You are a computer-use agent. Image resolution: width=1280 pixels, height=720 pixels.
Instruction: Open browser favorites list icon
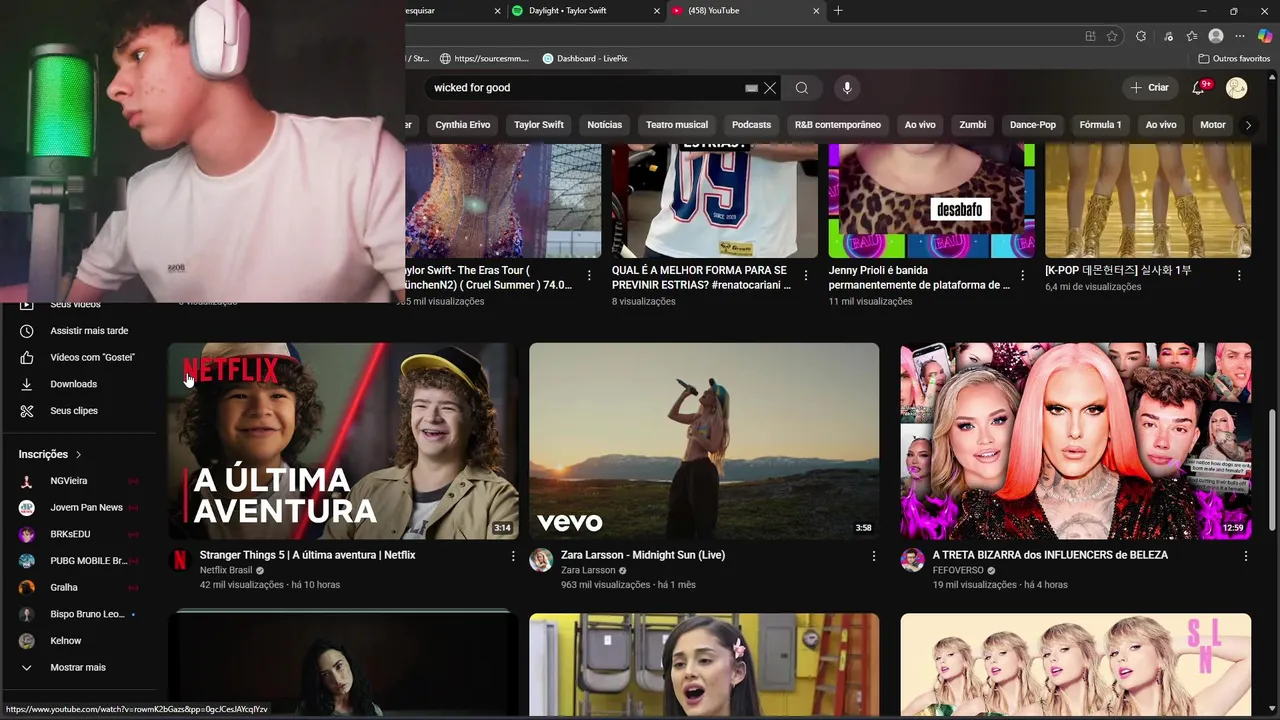[1192, 36]
